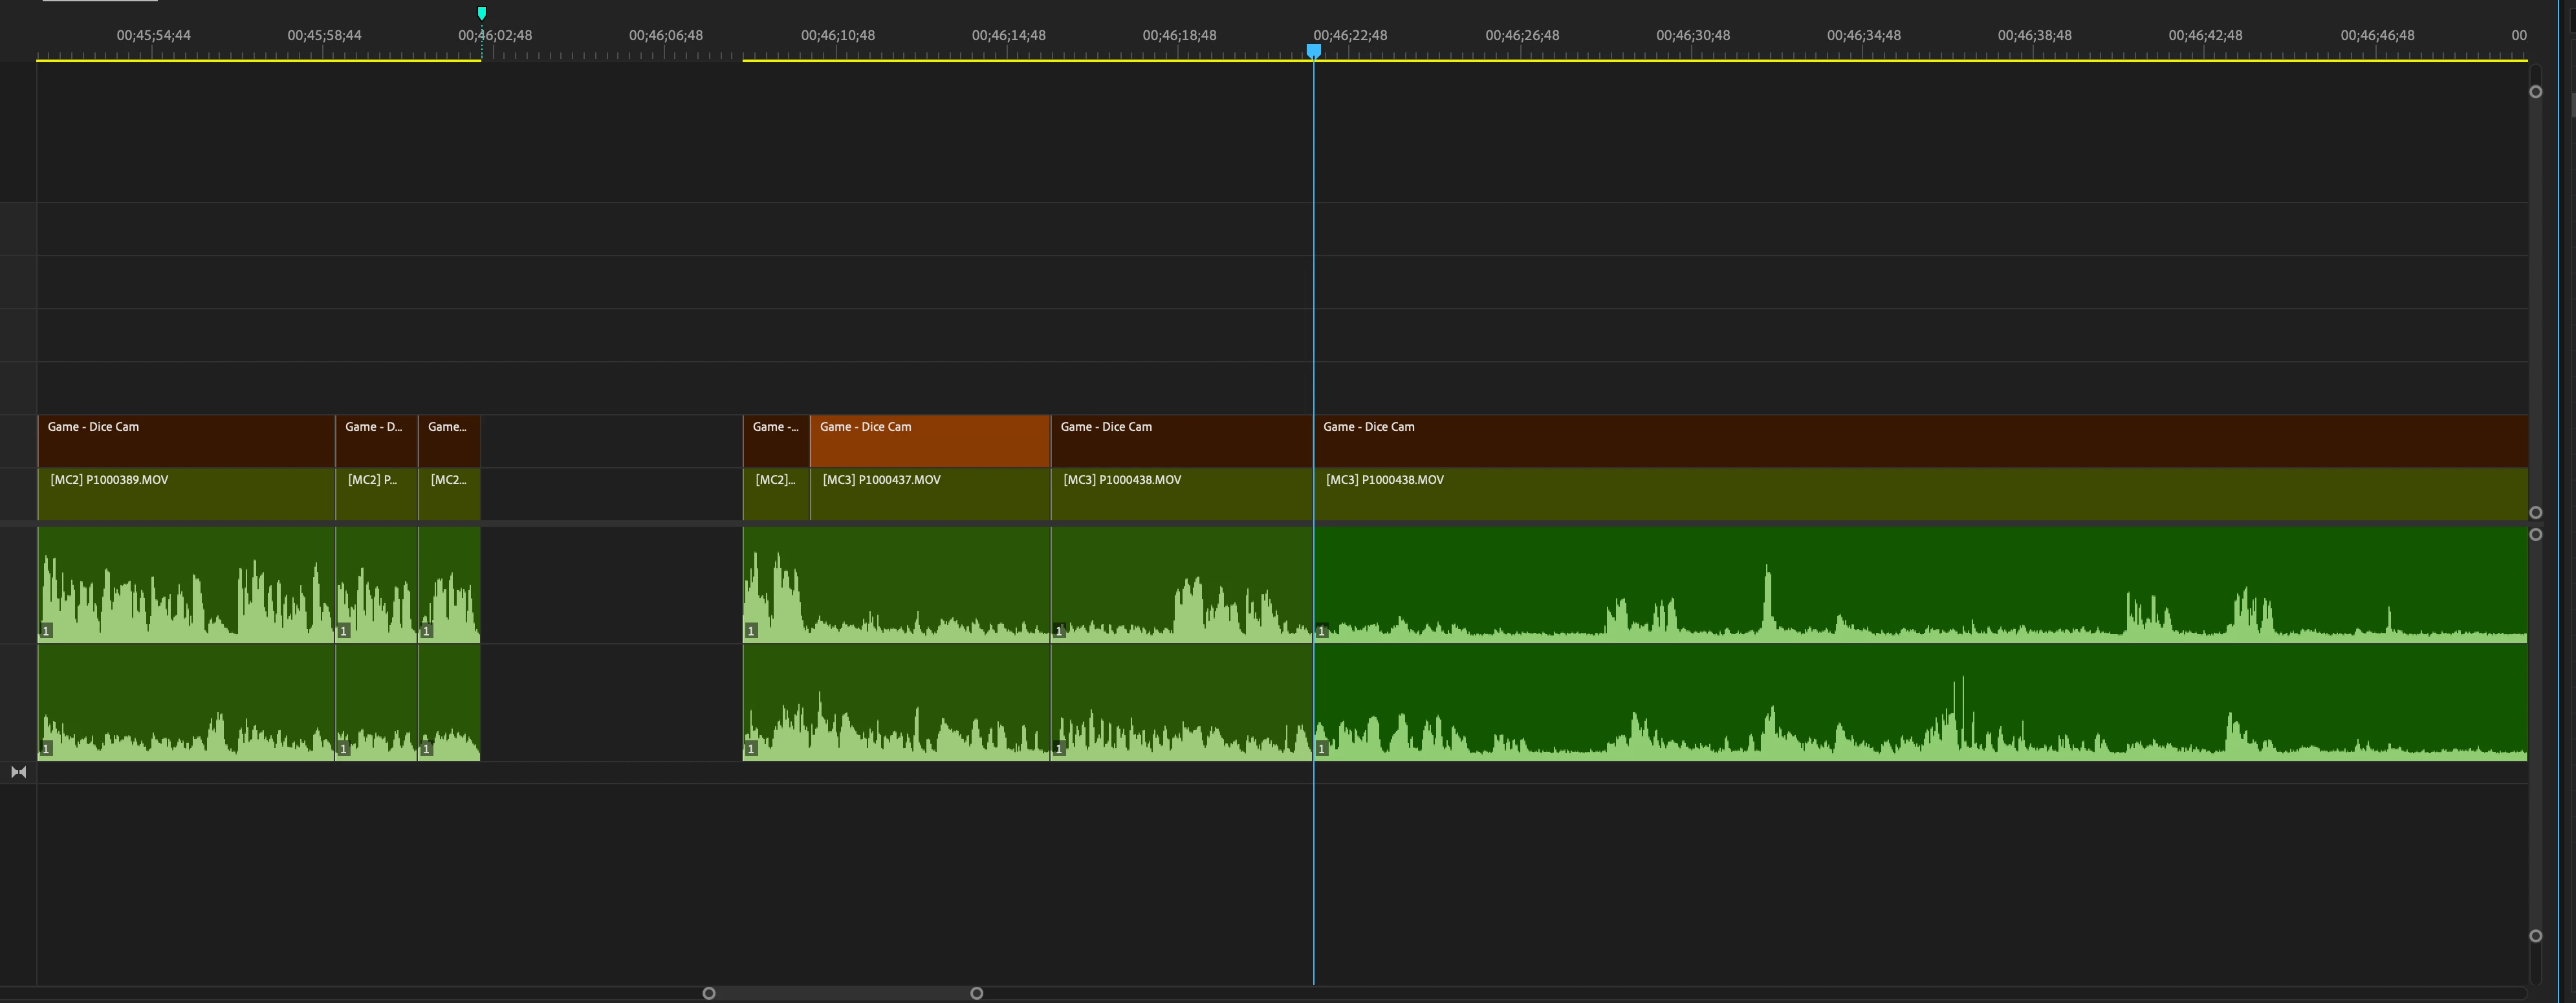
Task: Select the teal marker on the time ruler
Action: click(x=482, y=13)
